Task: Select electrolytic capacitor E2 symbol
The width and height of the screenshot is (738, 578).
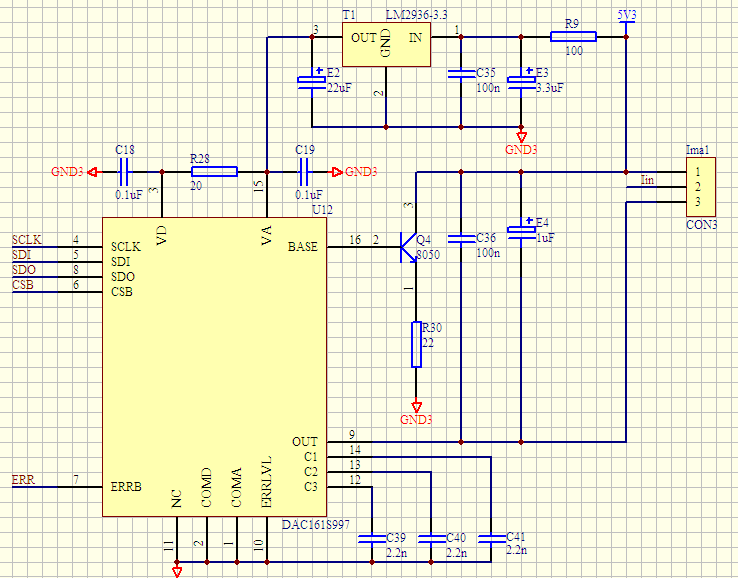Action: point(312,80)
